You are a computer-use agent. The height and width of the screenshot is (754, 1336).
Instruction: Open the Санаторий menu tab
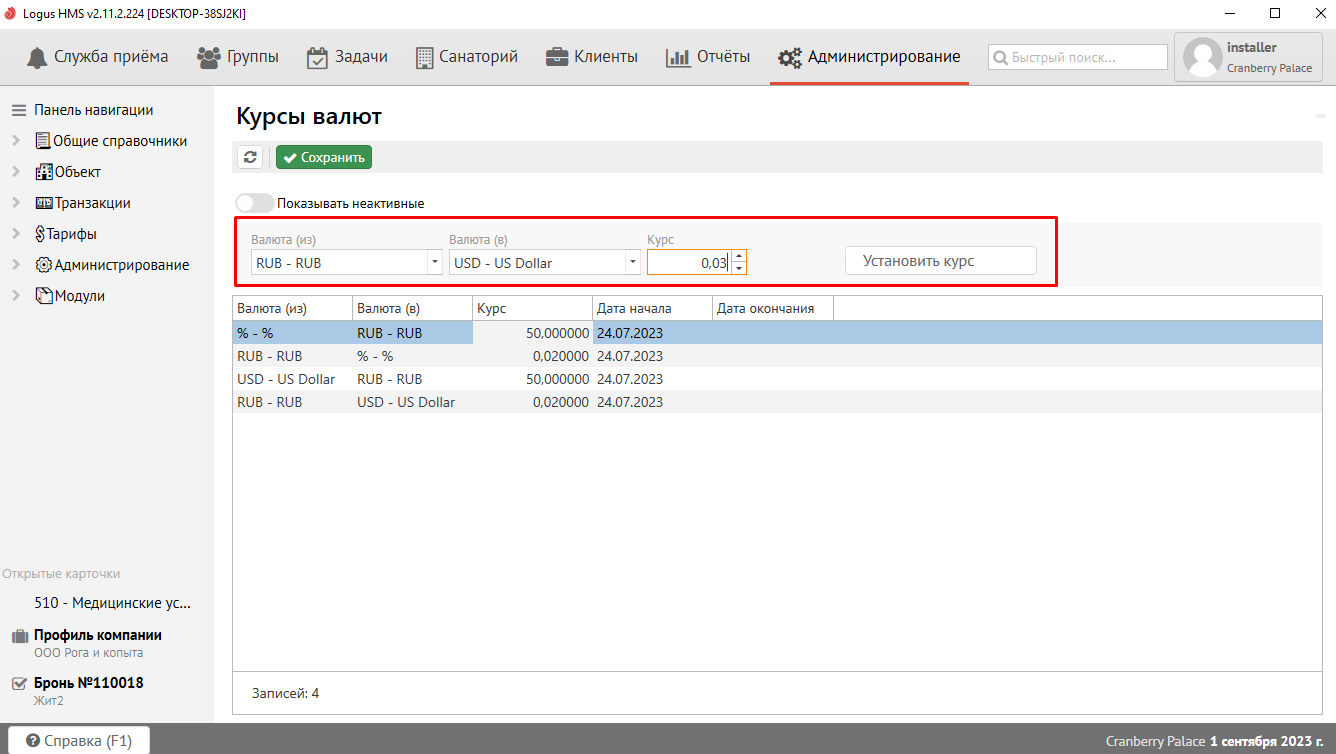coord(466,57)
